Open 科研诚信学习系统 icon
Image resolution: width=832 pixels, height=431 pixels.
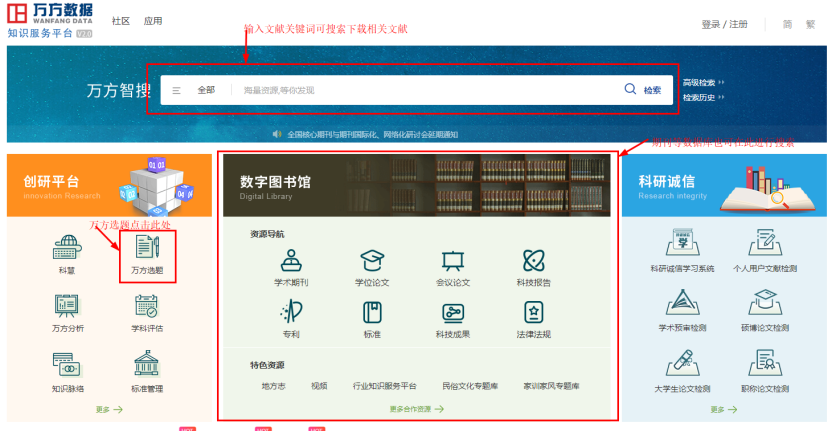(682, 243)
